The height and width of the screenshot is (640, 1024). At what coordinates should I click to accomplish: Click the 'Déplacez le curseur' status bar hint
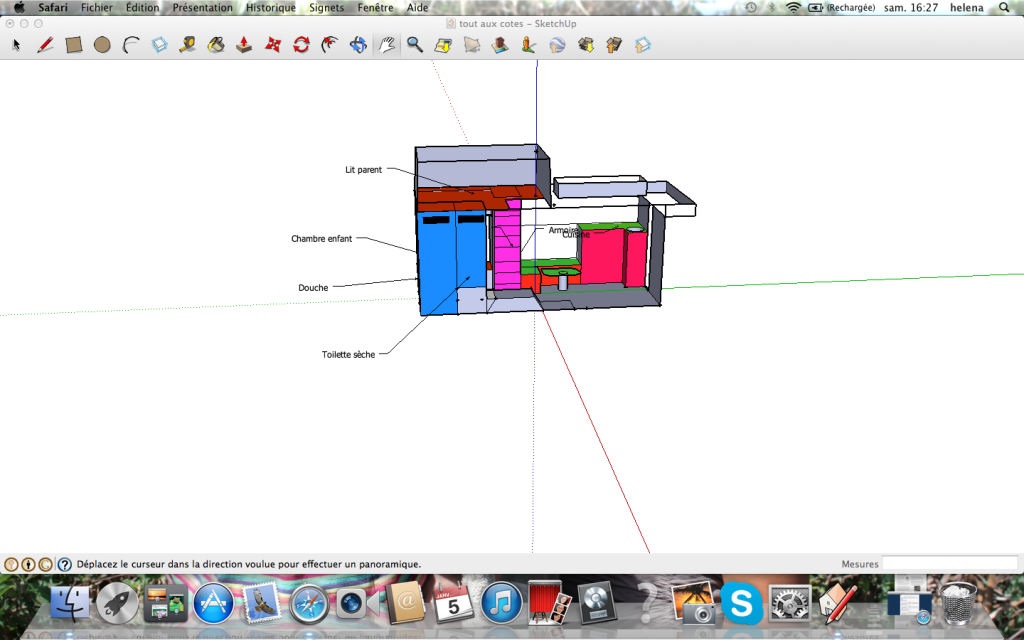[249, 564]
